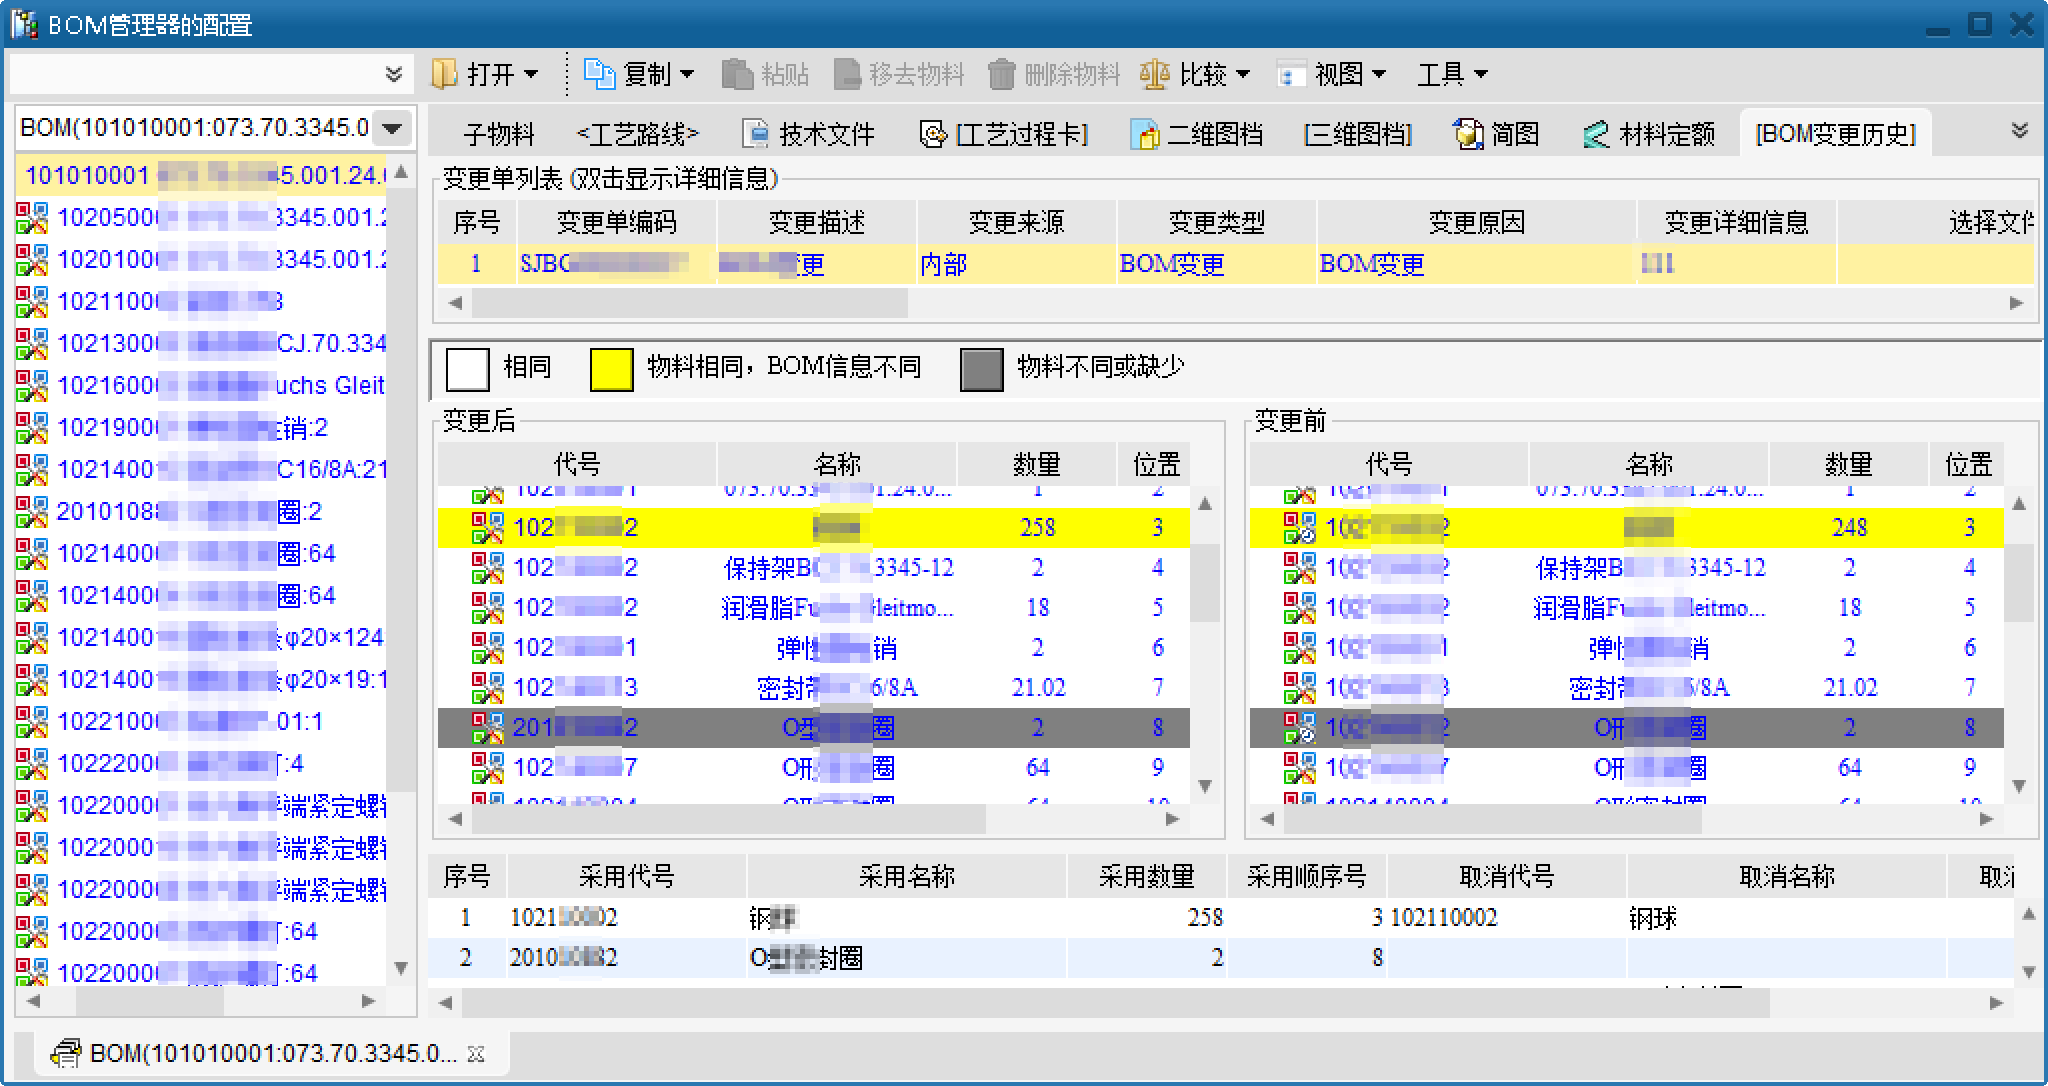Switch to the 子物料 tab
This screenshot has width=2048, height=1086.
(499, 134)
